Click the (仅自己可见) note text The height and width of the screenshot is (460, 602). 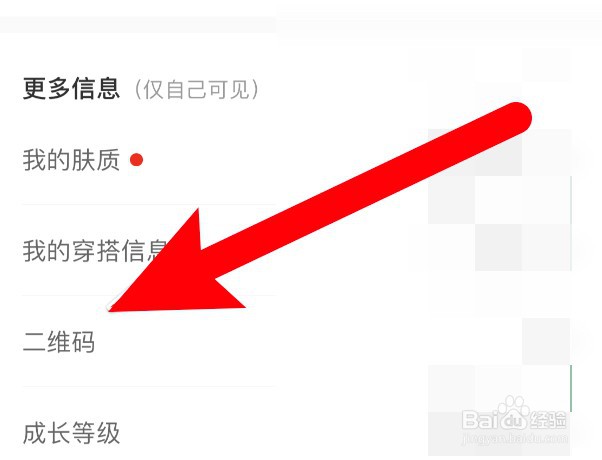click(x=197, y=89)
